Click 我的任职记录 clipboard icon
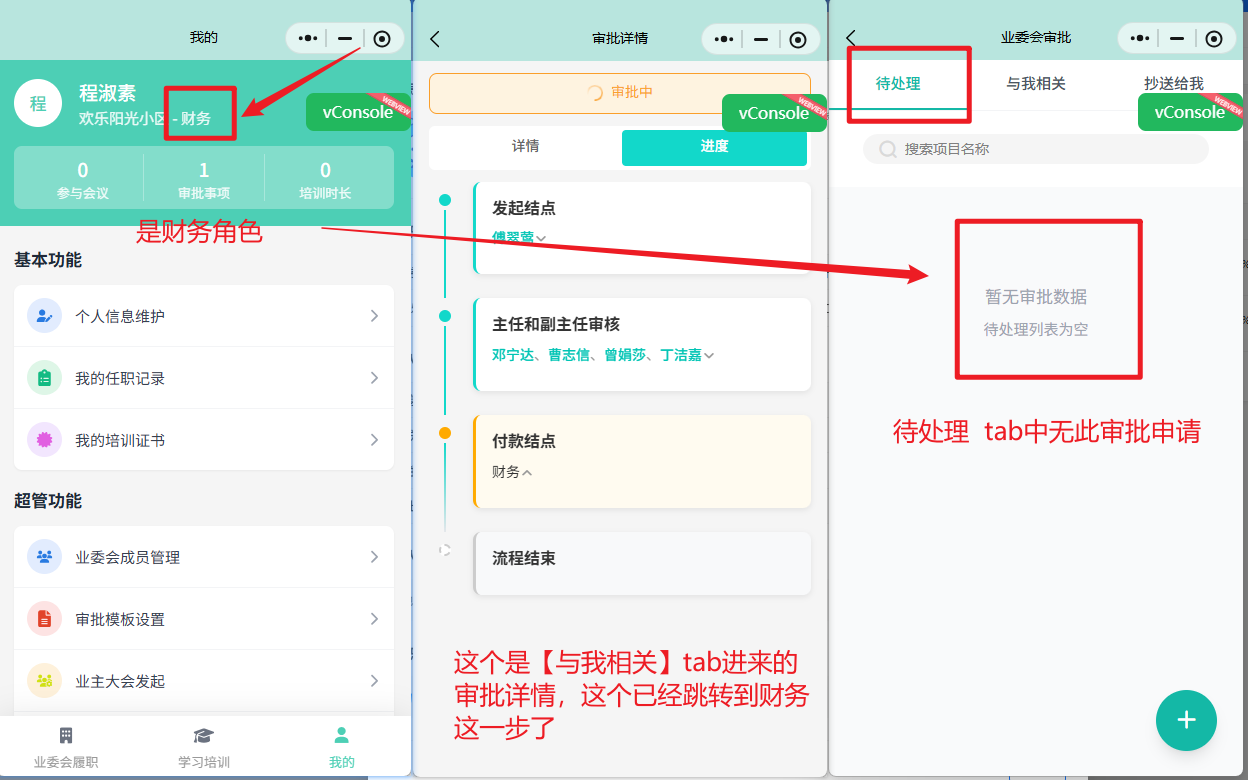1248x780 pixels. click(44, 378)
